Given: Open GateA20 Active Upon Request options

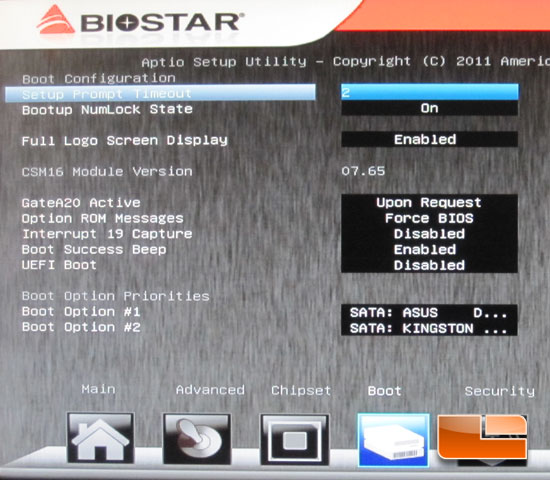Looking at the screenshot, I should point(429,202).
